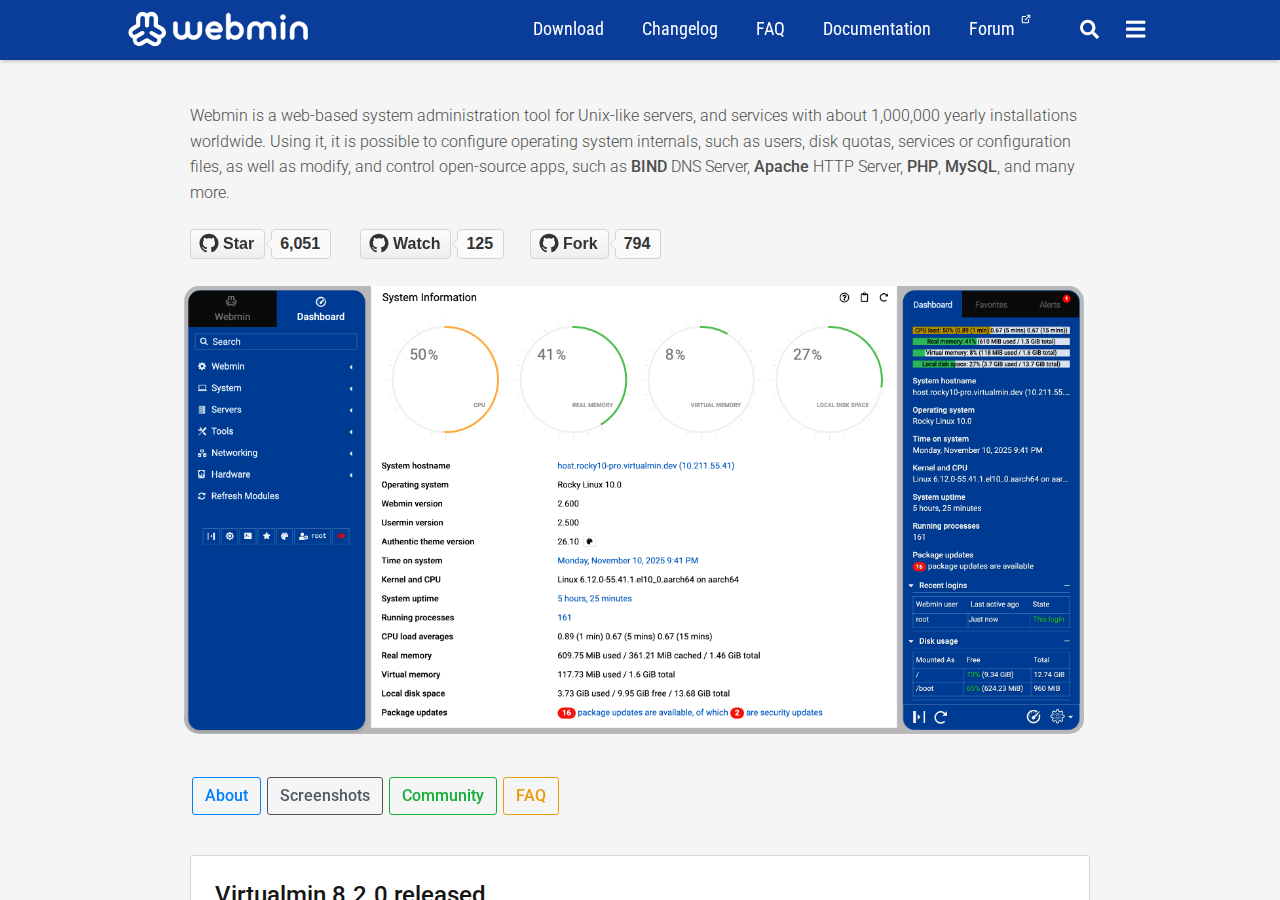This screenshot has width=1280, height=900.
Task: Expand the Hardware category in the sidebar
Action: 276,474
